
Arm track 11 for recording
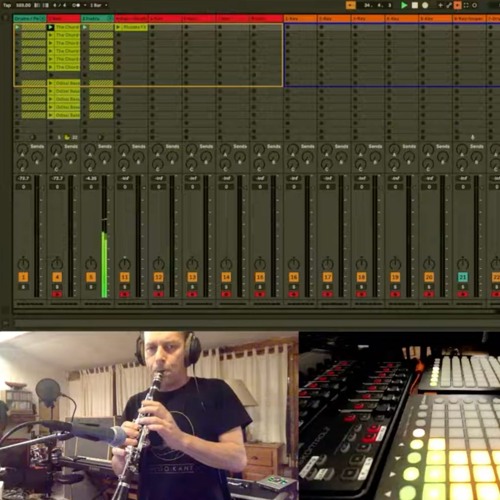[125, 294]
